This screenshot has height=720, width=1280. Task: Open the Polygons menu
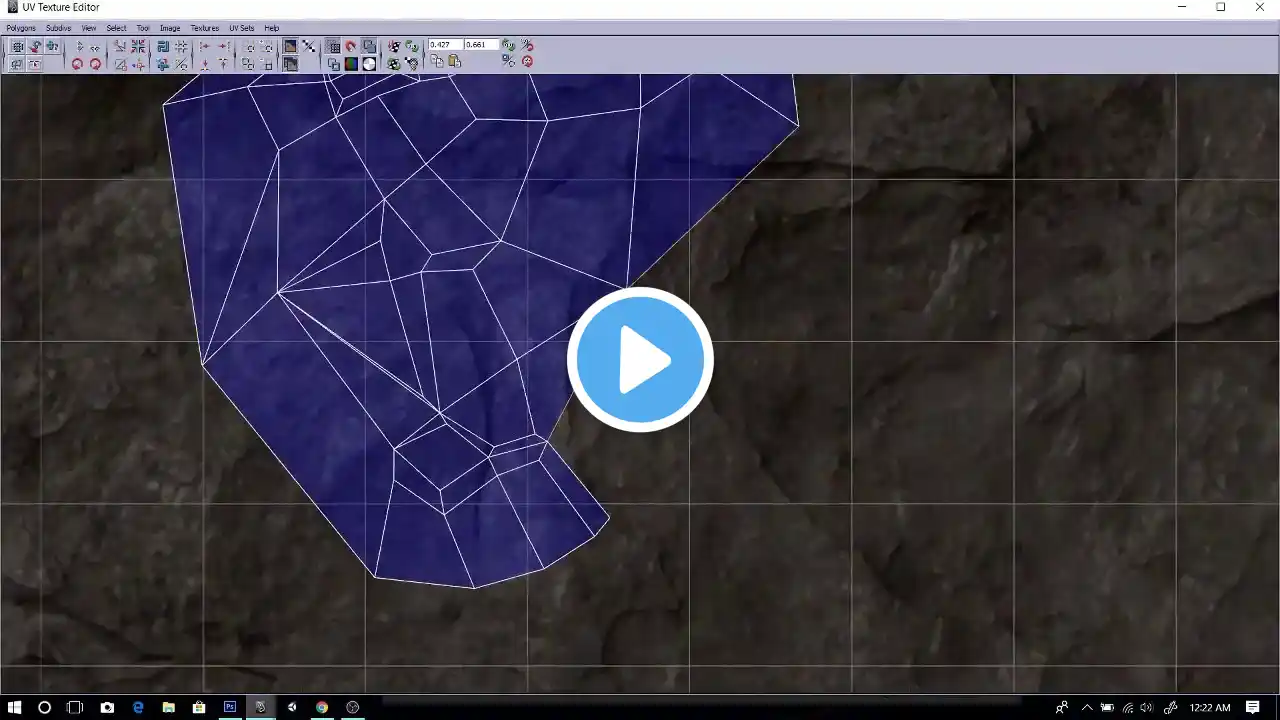click(x=21, y=28)
